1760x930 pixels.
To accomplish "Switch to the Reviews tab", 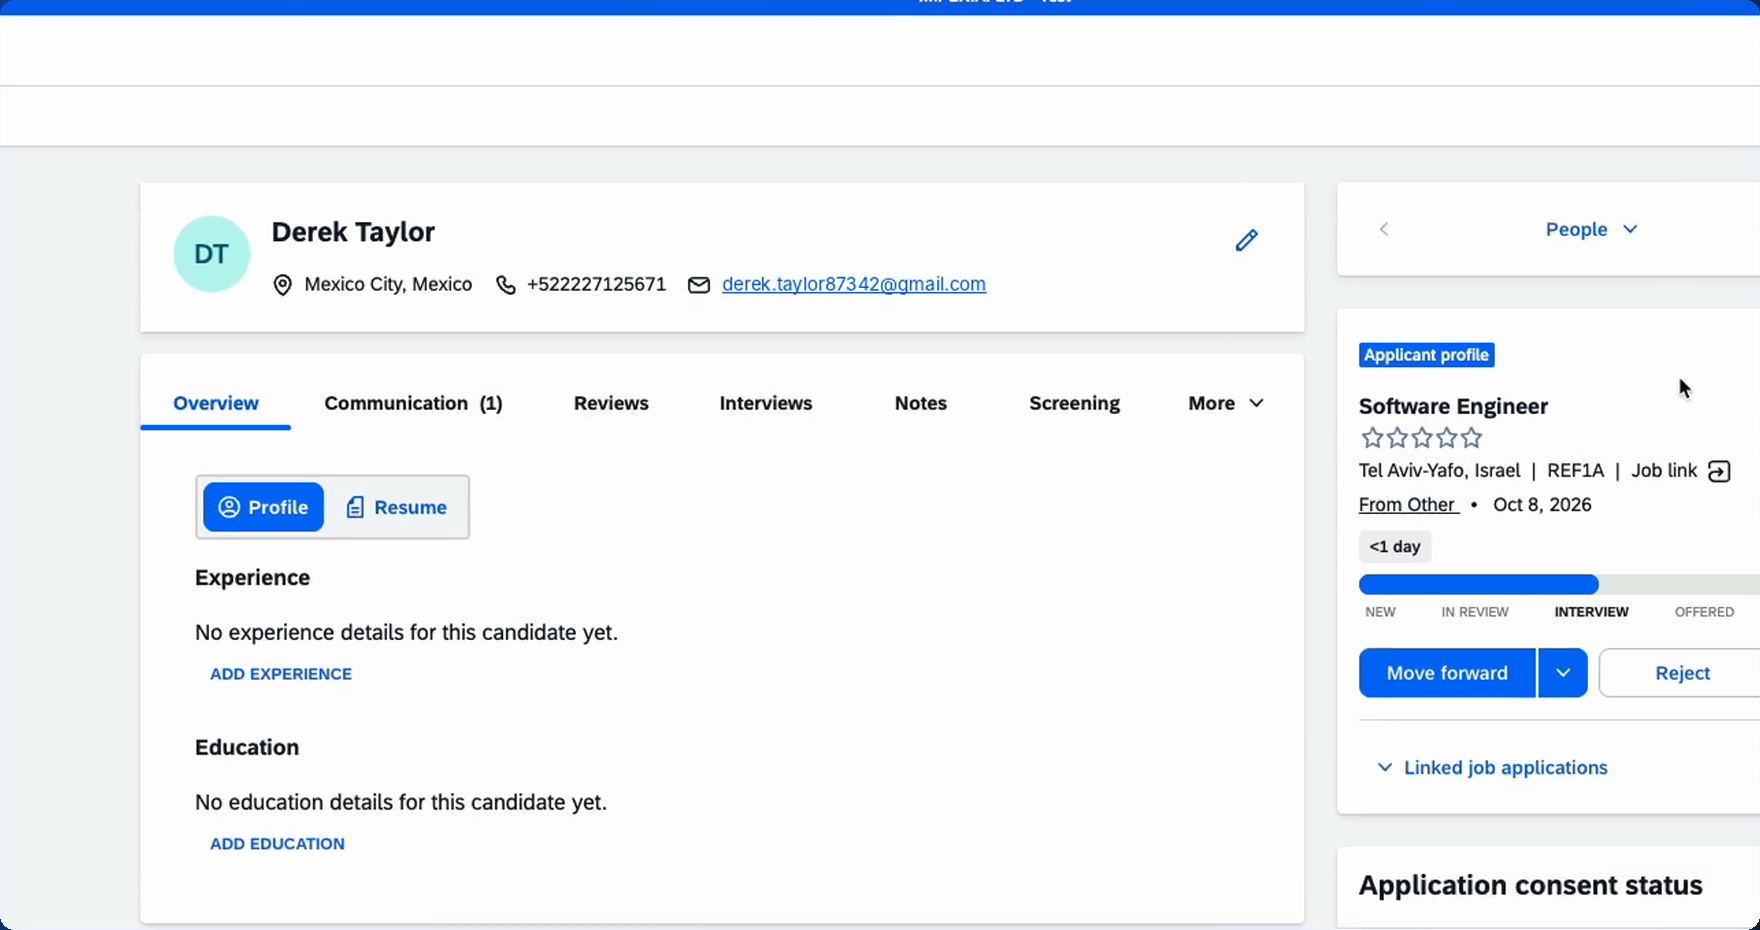I will click(611, 403).
